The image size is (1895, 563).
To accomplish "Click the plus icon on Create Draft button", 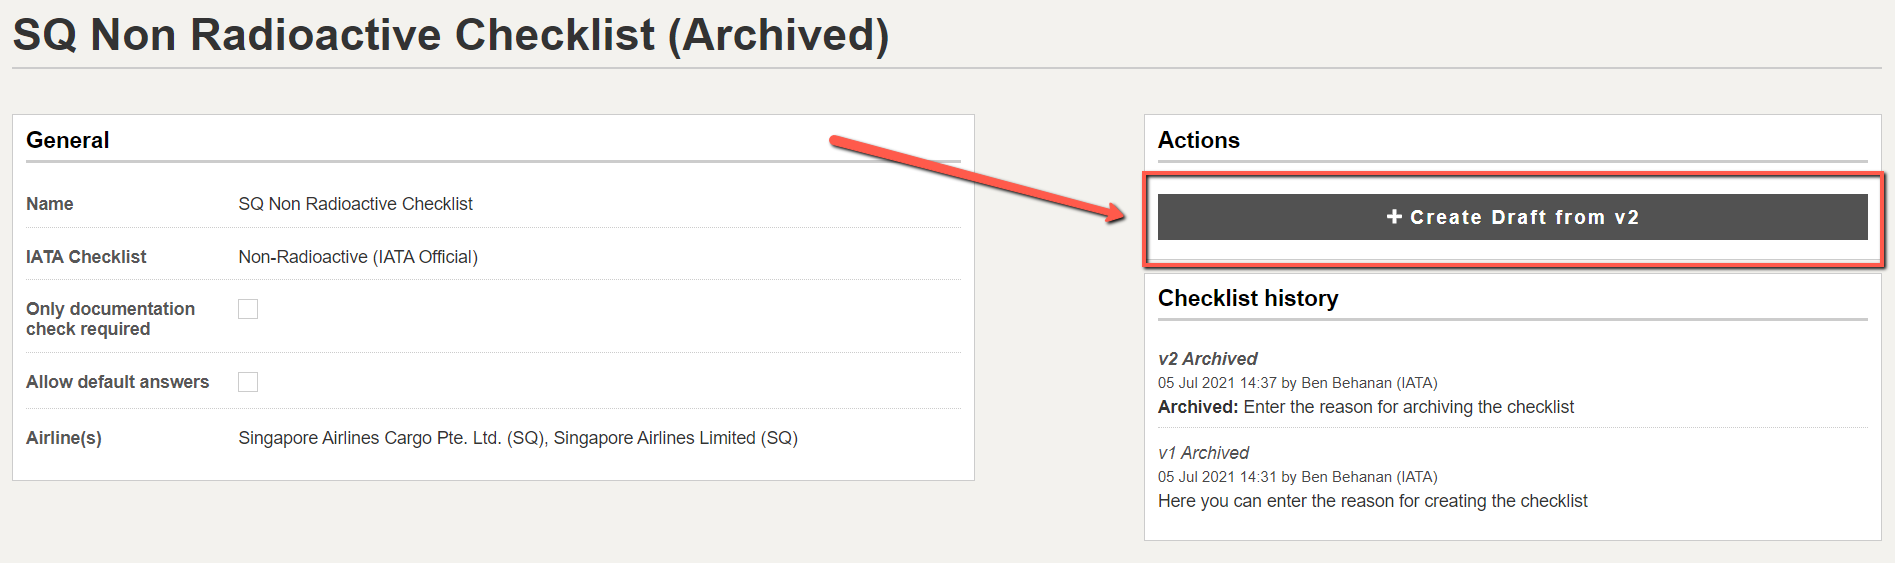I will point(1394,217).
